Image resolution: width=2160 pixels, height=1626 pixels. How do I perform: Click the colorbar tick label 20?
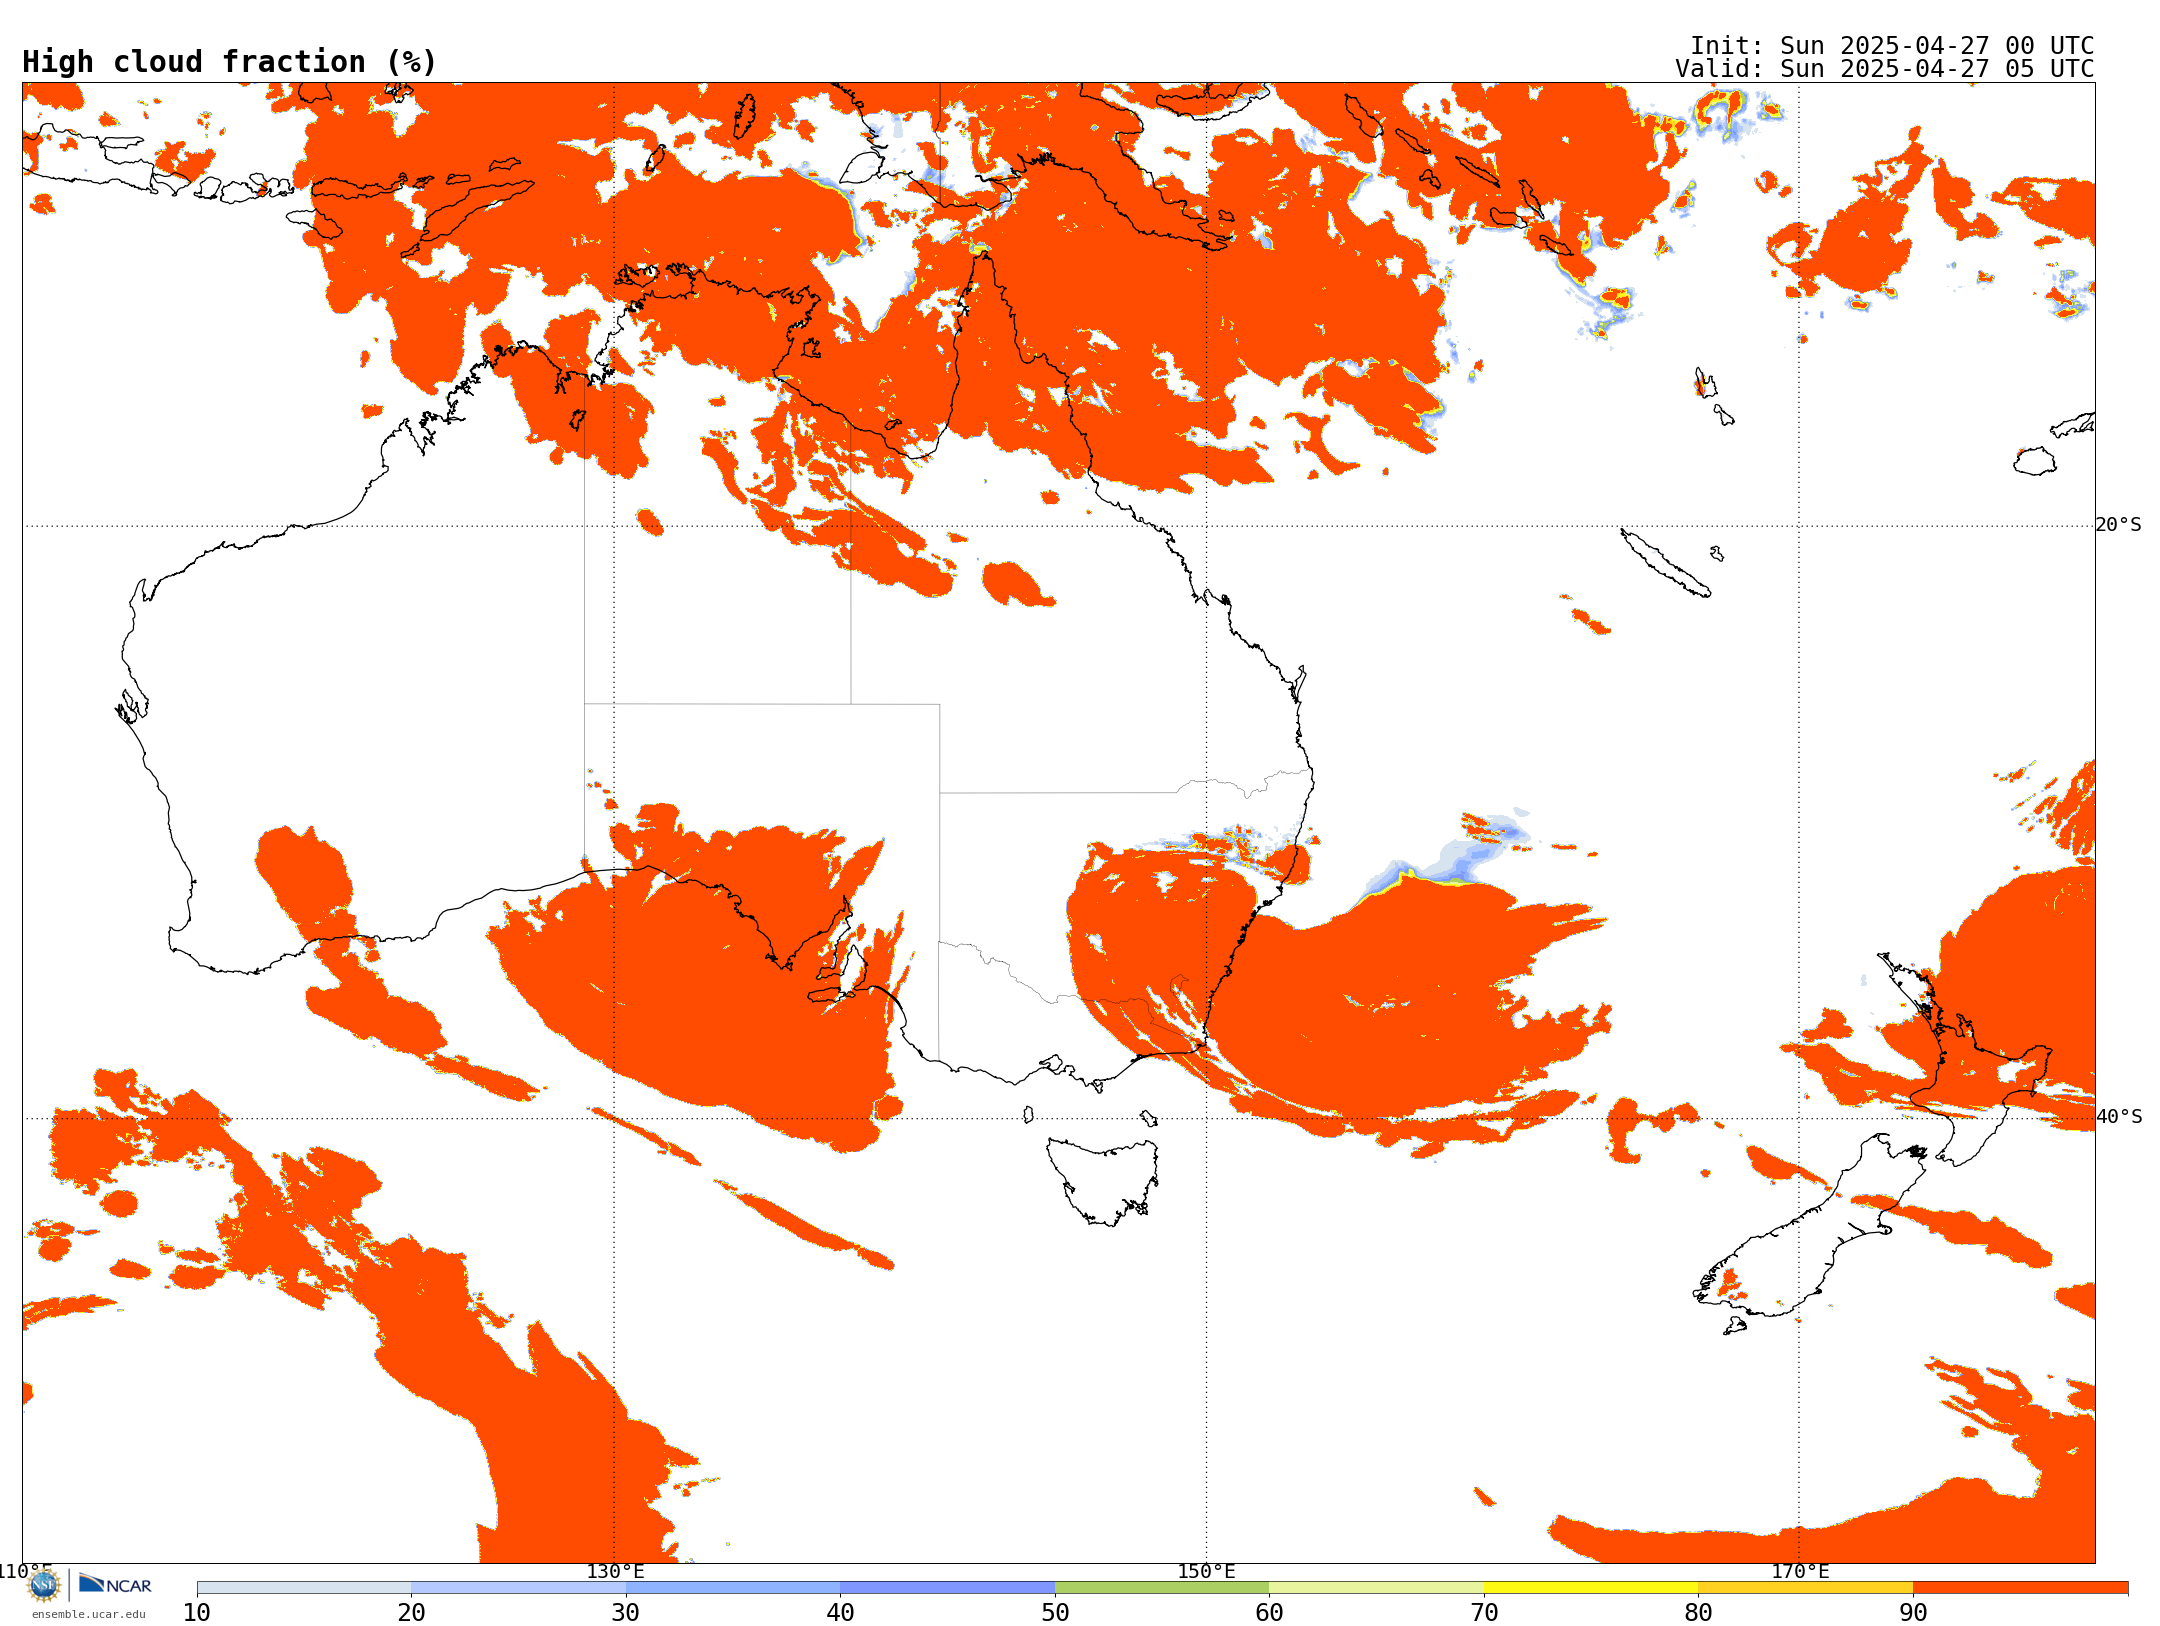(x=411, y=1613)
